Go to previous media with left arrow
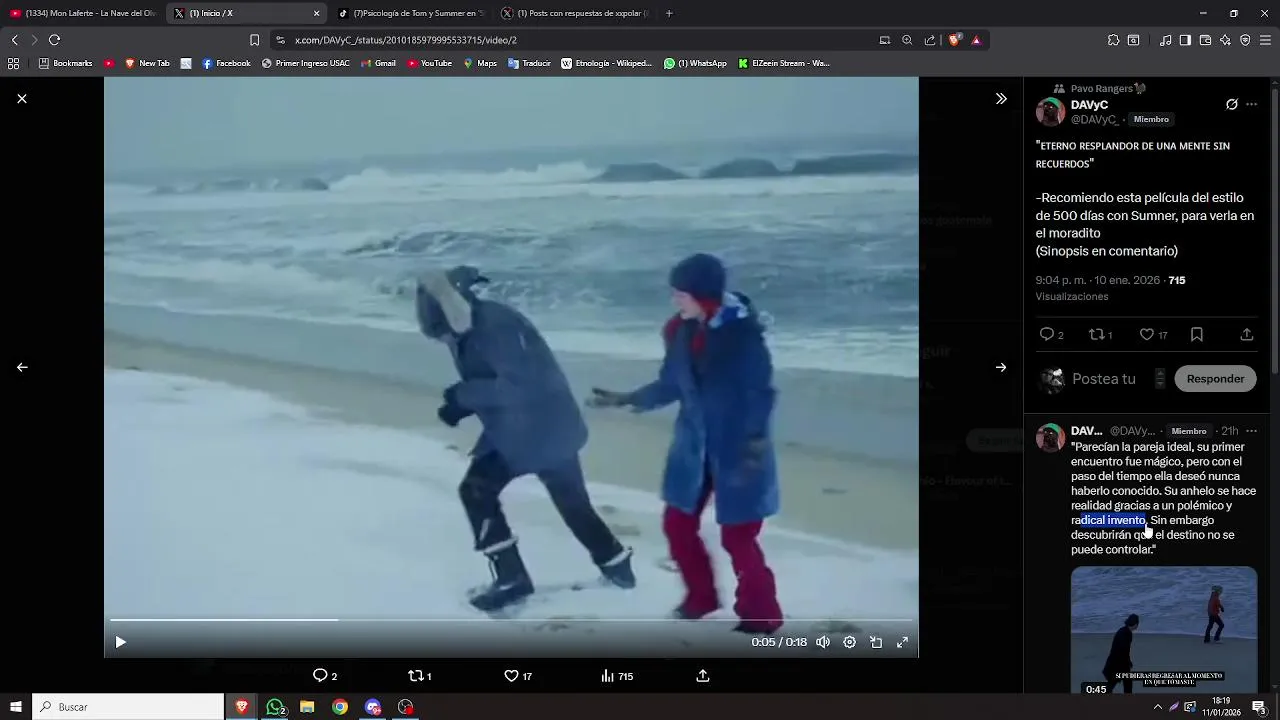The height and width of the screenshot is (720, 1280). [x=22, y=367]
